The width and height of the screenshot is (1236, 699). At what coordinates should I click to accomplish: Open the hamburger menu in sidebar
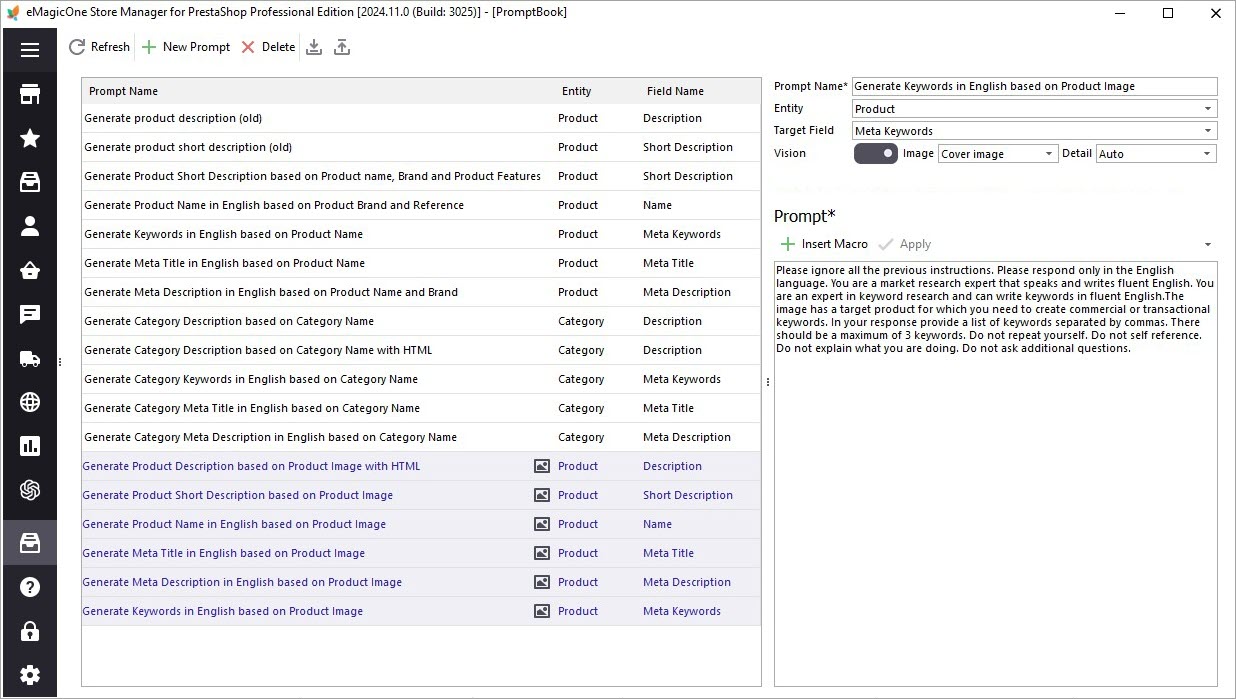coord(29,50)
